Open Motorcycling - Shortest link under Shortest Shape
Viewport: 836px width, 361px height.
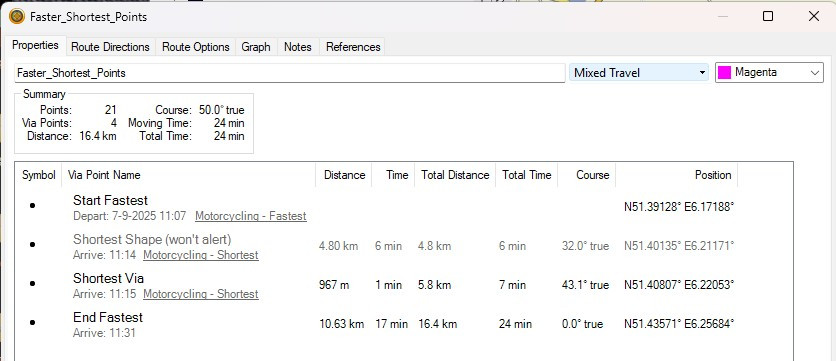coord(201,255)
